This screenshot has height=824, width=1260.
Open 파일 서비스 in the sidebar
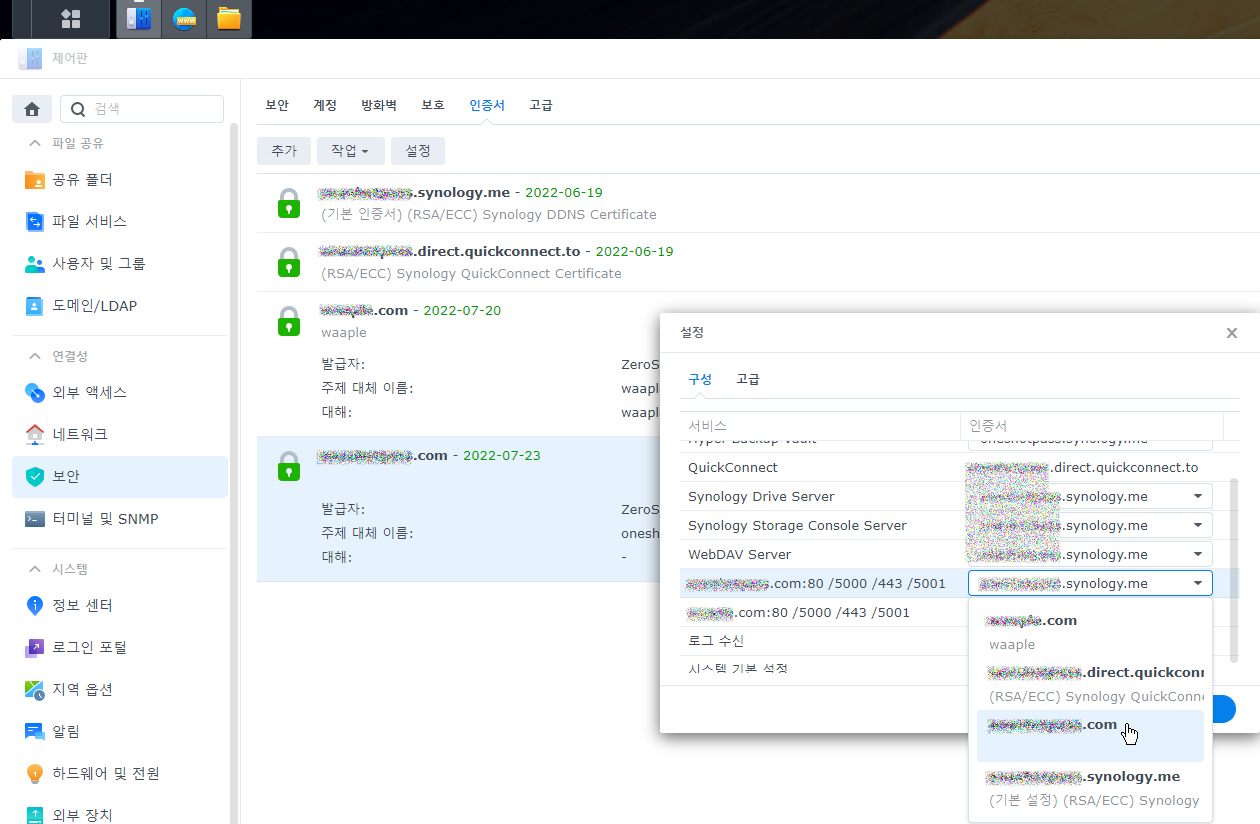click(x=120, y=222)
